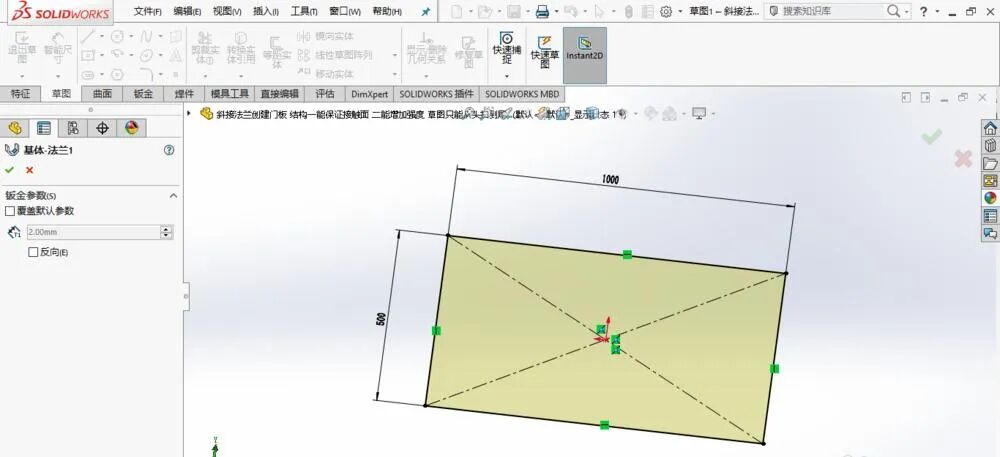Select the 1000 dimension on the sketch
The width and height of the screenshot is (1000, 457).
tap(610, 180)
